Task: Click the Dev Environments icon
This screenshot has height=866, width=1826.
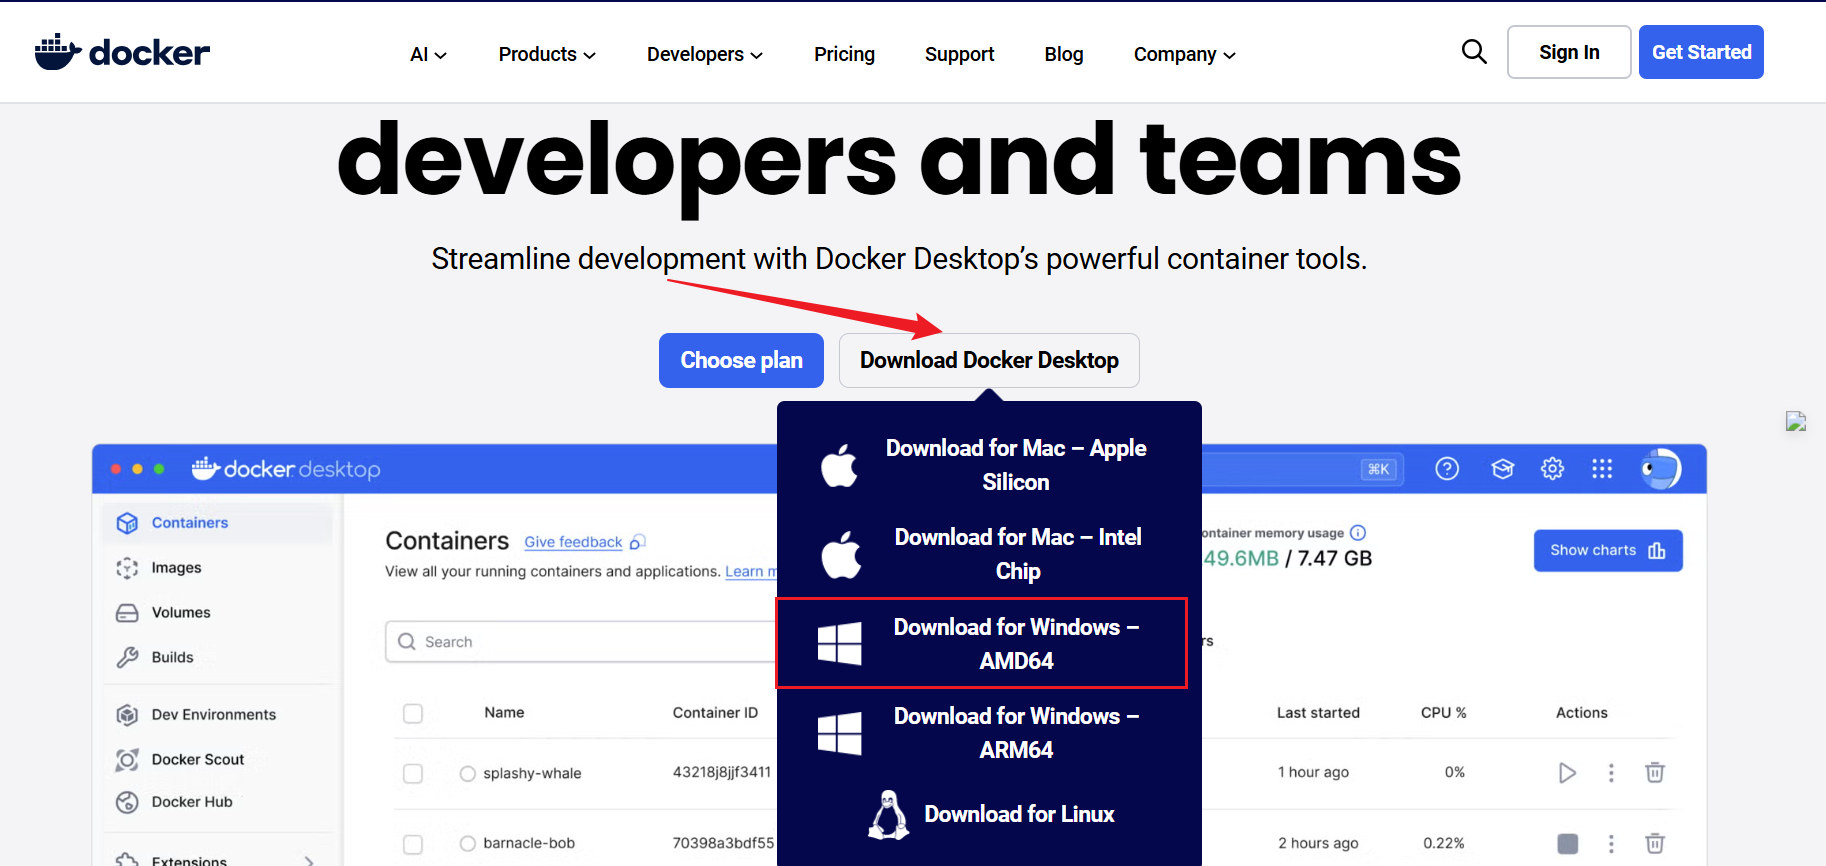Action: pos(127,715)
